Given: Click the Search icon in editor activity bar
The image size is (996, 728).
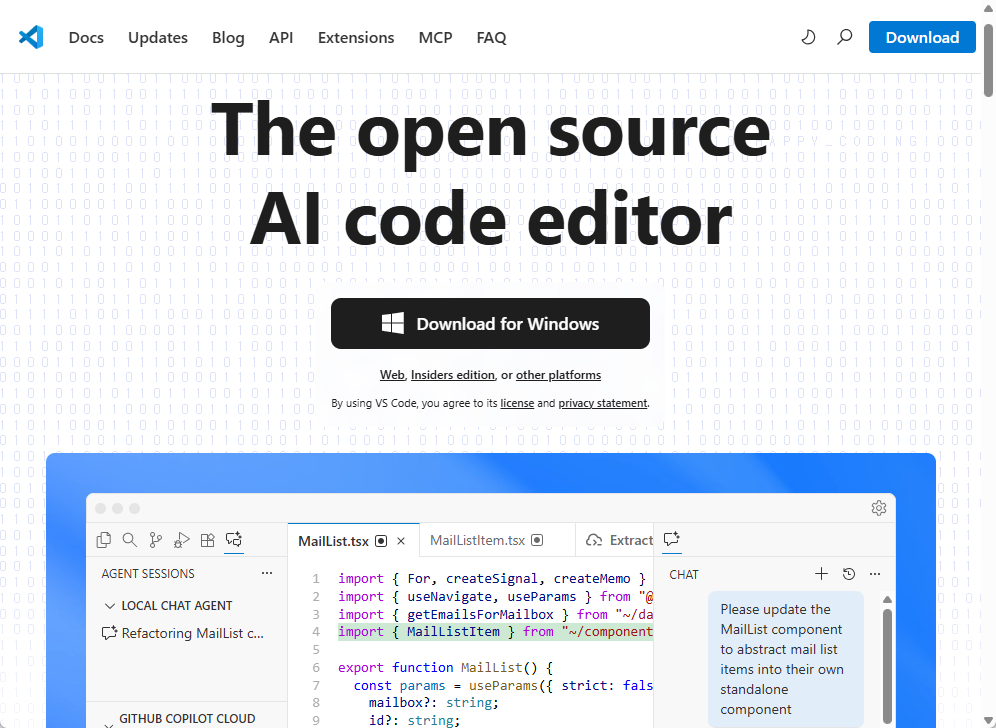Looking at the screenshot, I should click(130, 540).
